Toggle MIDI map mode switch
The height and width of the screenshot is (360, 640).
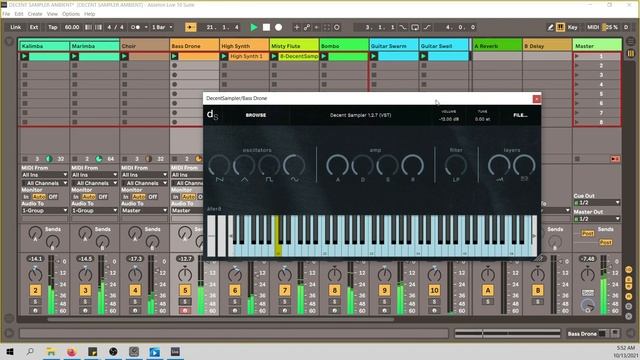pos(593,27)
